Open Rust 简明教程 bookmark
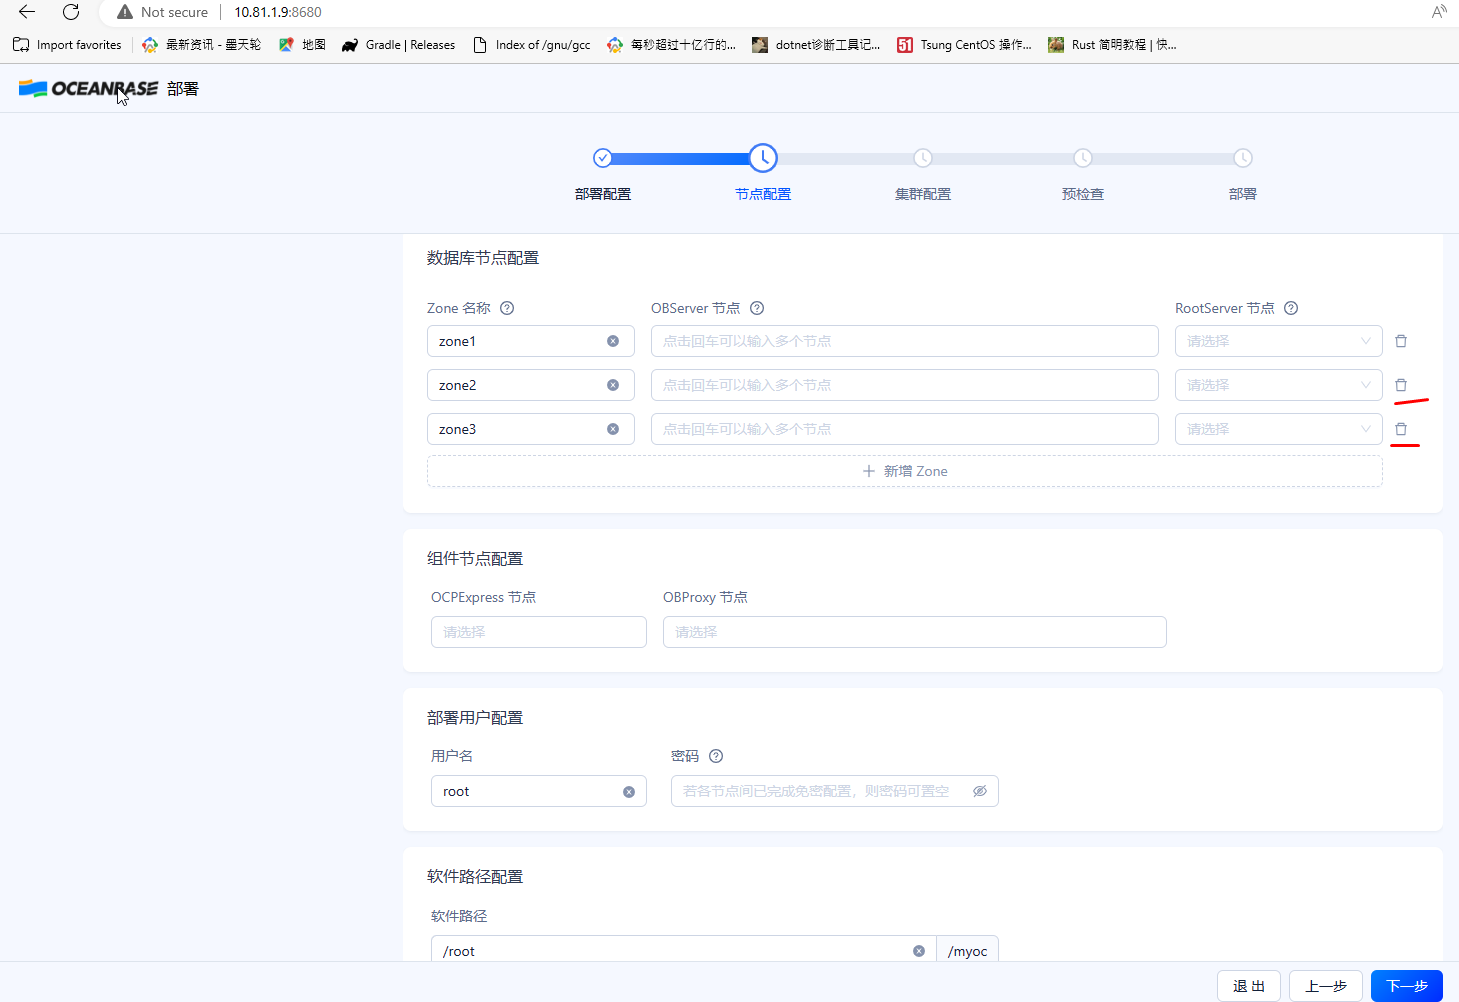Image resolution: width=1459 pixels, height=1002 pixels. (x=1112, y=45)
